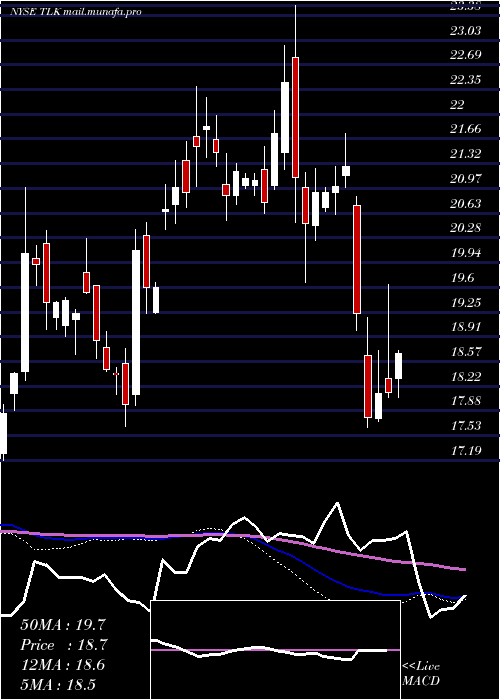Click the 17.19 price axis label

coord(466,451)
